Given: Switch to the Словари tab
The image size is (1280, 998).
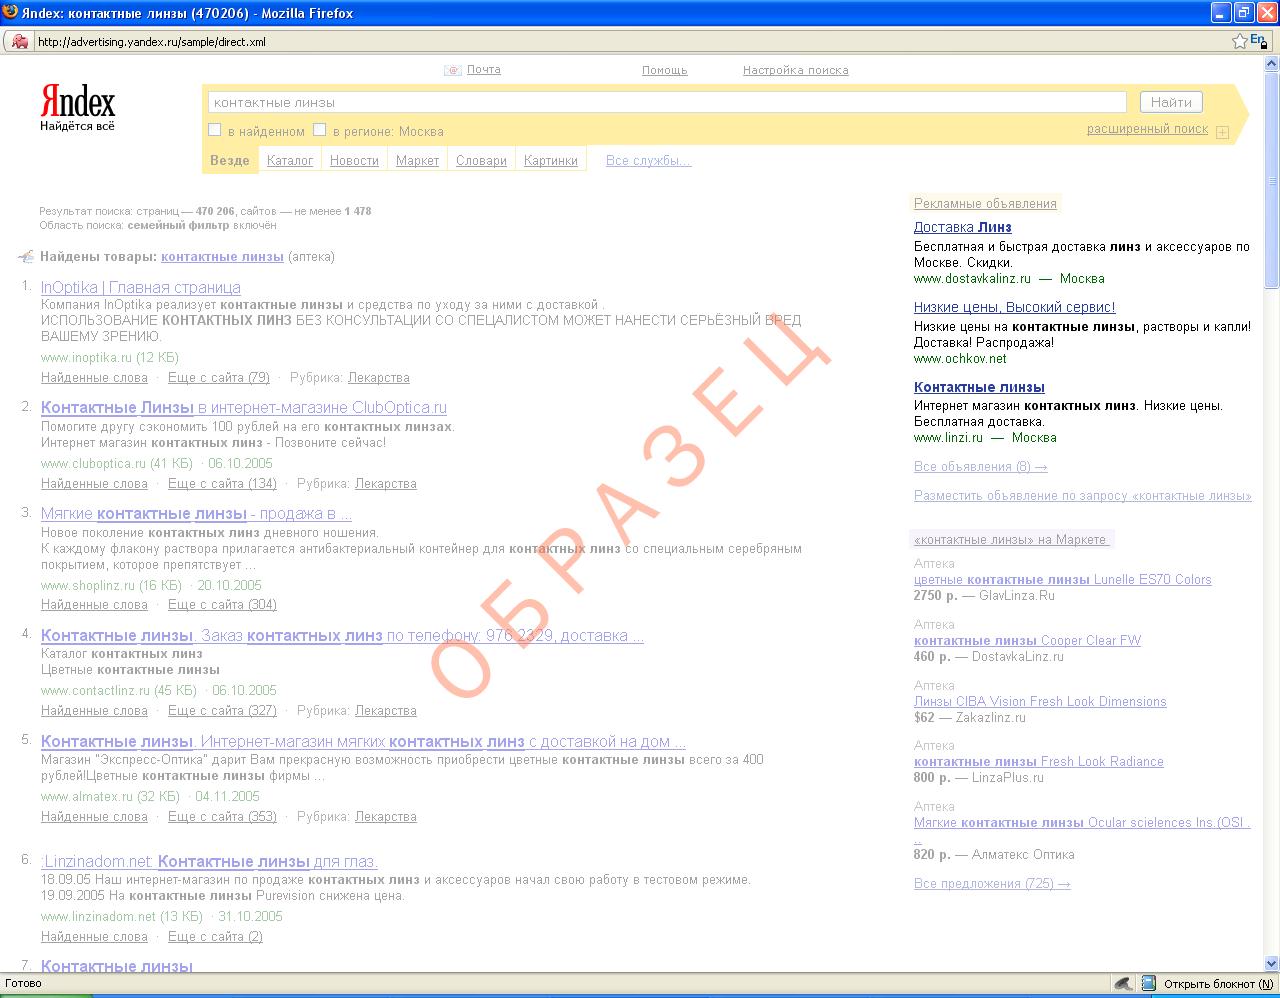Looking at the screenshot, I should tap(481, 161).
